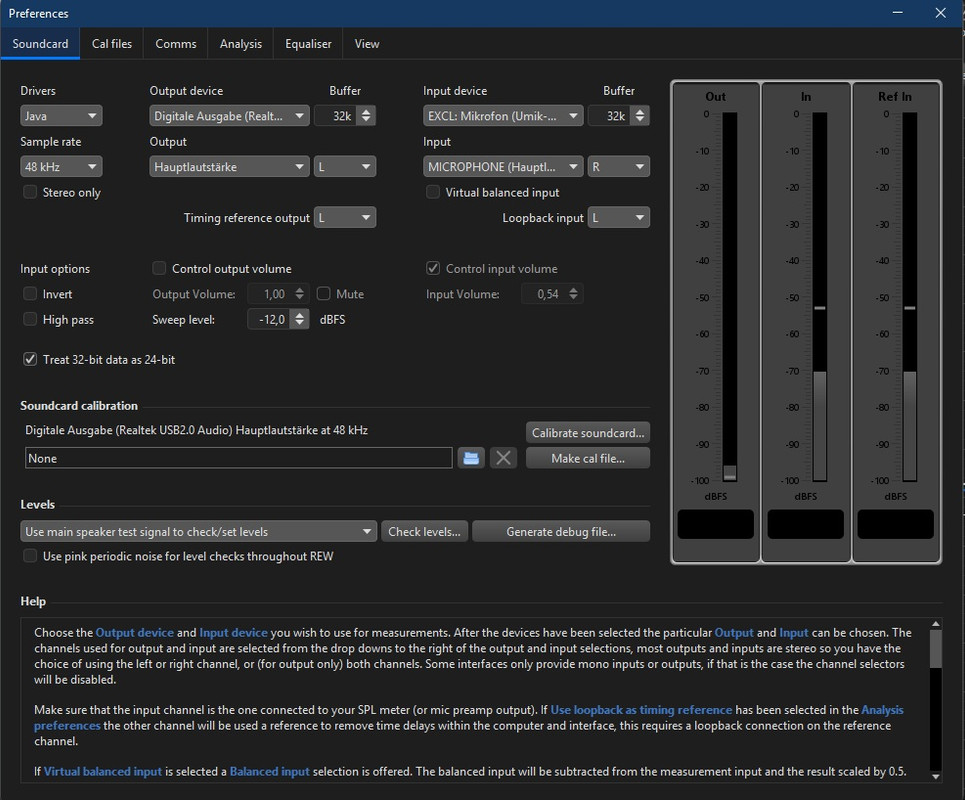Viewport: 965px width, 800px height.
Task: Open Timing reference output dropdown
Action: (345, 217)
